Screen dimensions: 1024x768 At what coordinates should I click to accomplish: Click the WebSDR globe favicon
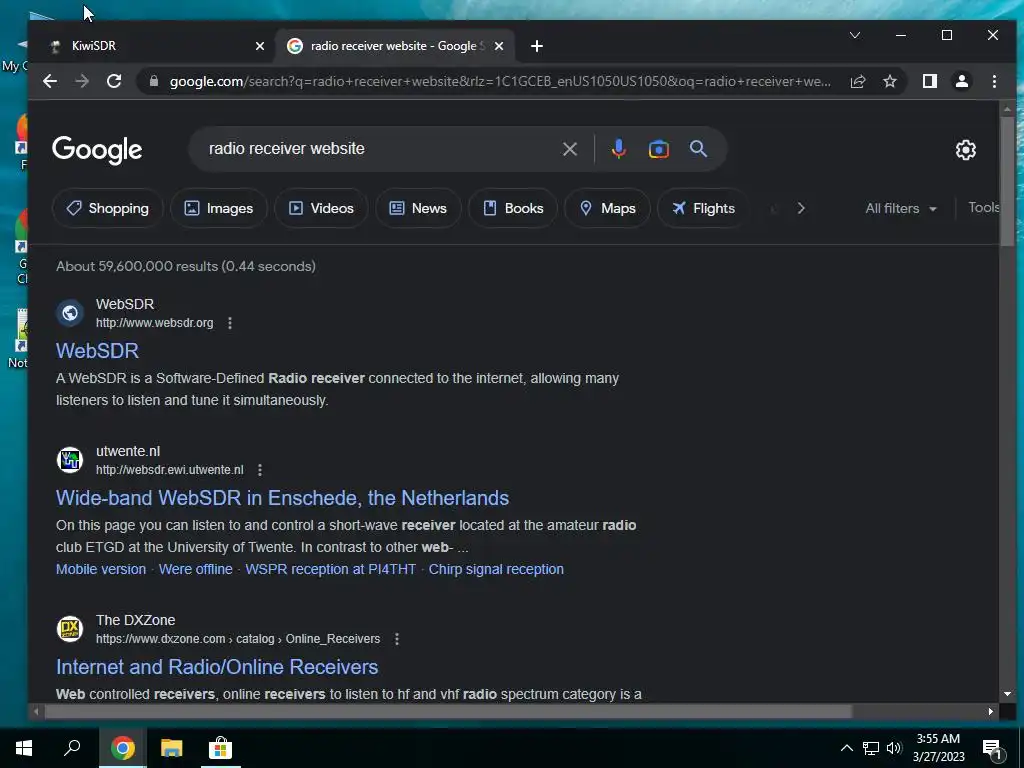coord(70,313)
